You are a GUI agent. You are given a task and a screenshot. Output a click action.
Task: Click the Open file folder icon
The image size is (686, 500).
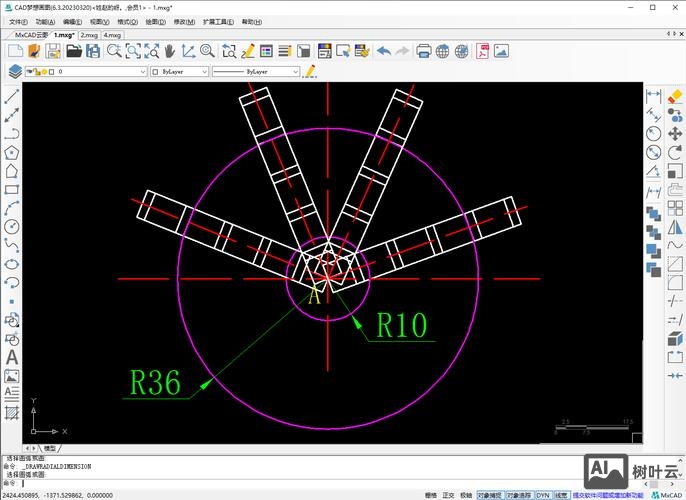74,51
